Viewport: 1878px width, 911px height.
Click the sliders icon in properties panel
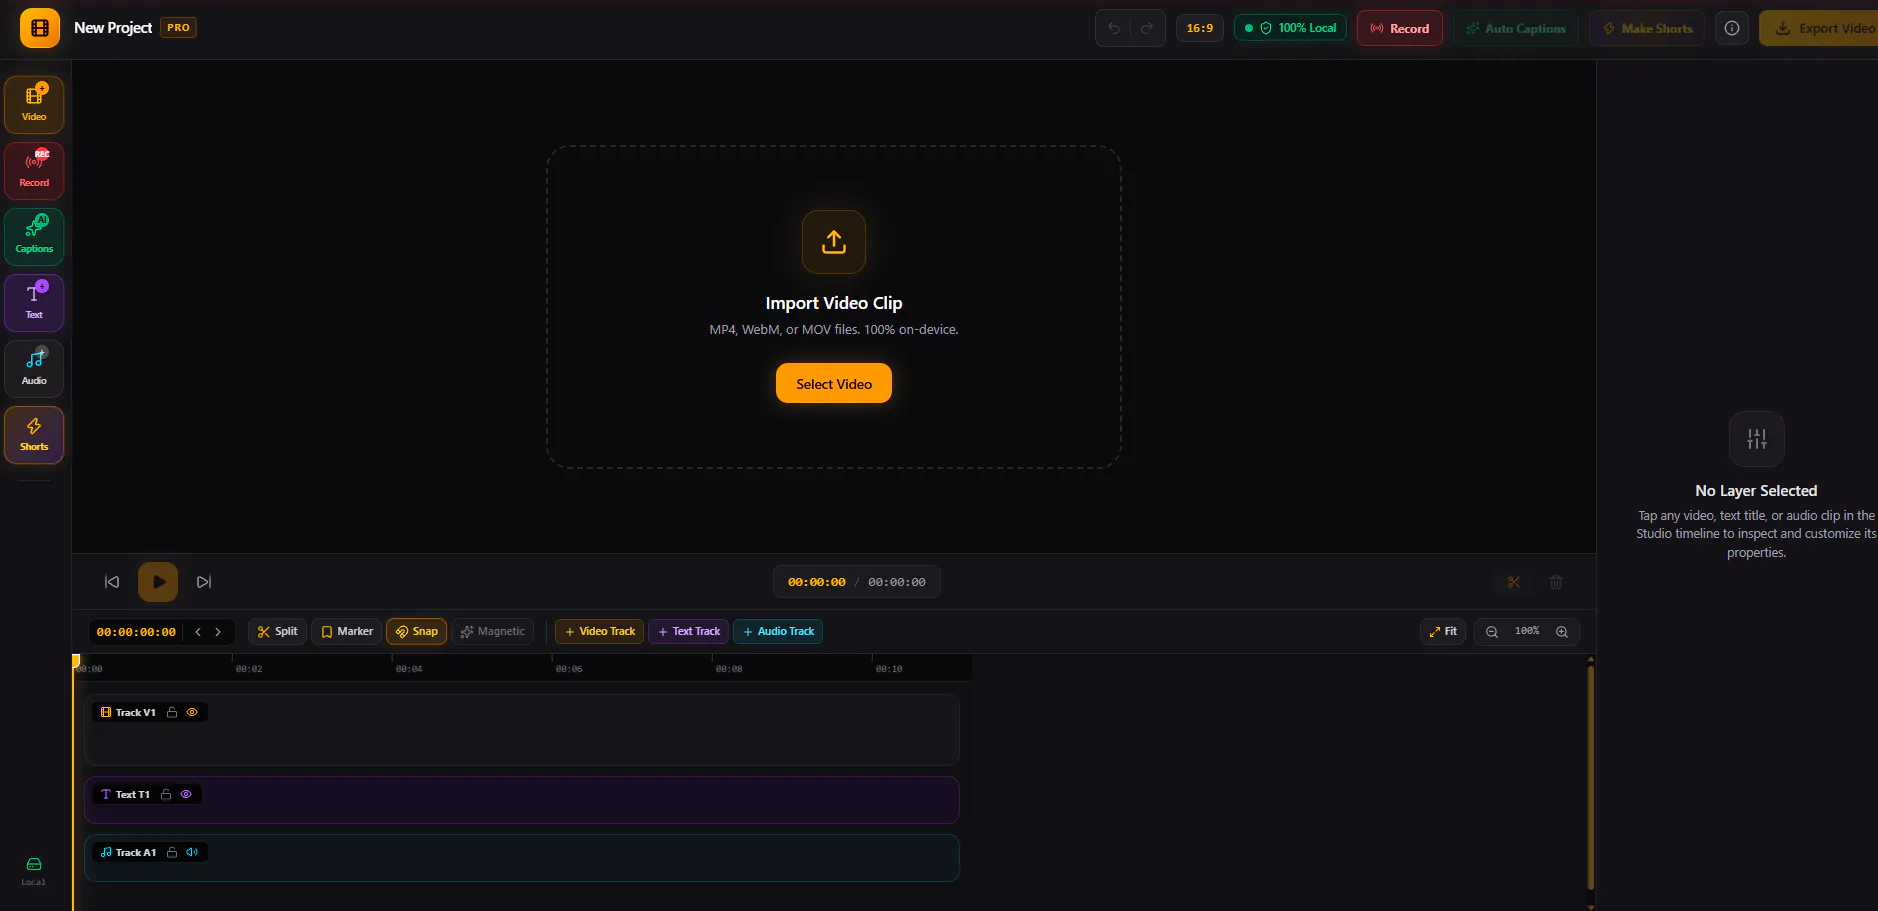tap(1757, 439)
